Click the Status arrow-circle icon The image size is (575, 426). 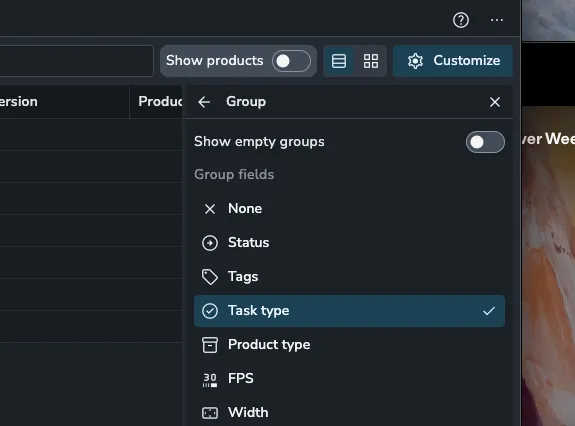[x=210, y=243]
